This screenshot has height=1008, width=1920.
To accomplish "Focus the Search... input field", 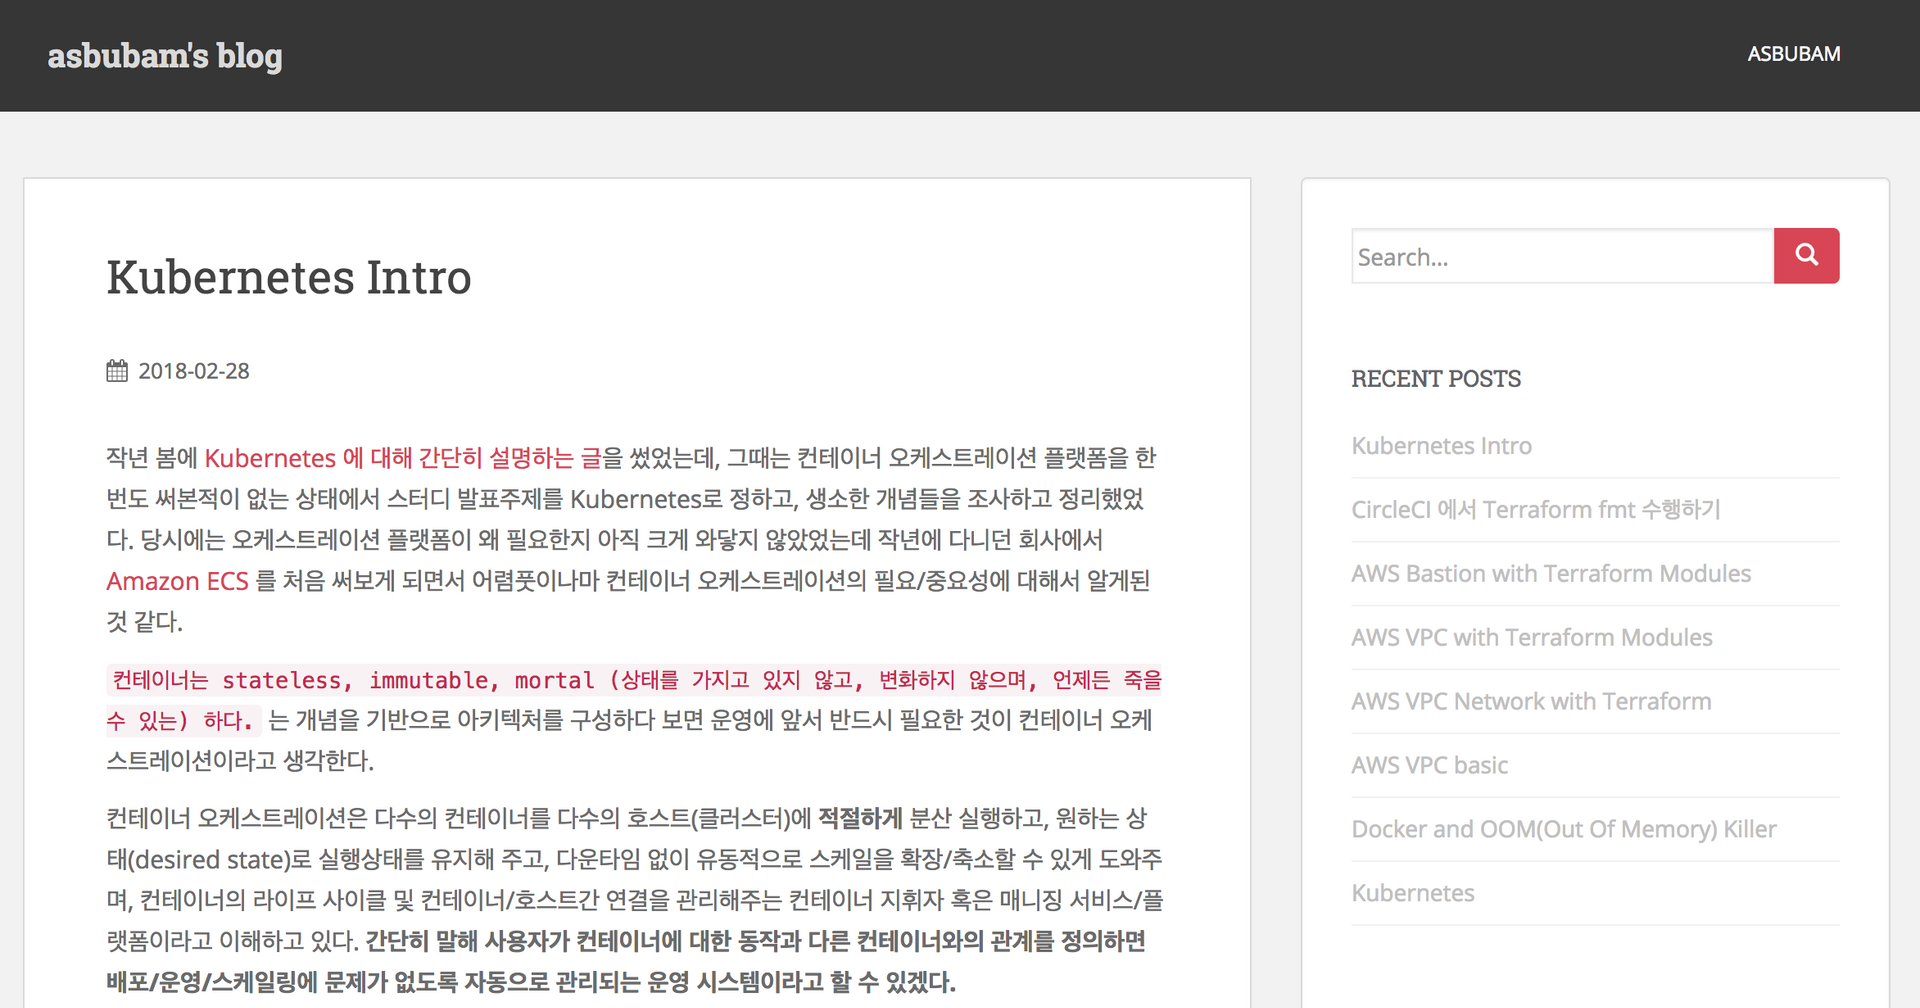I will coord(1562,257).
